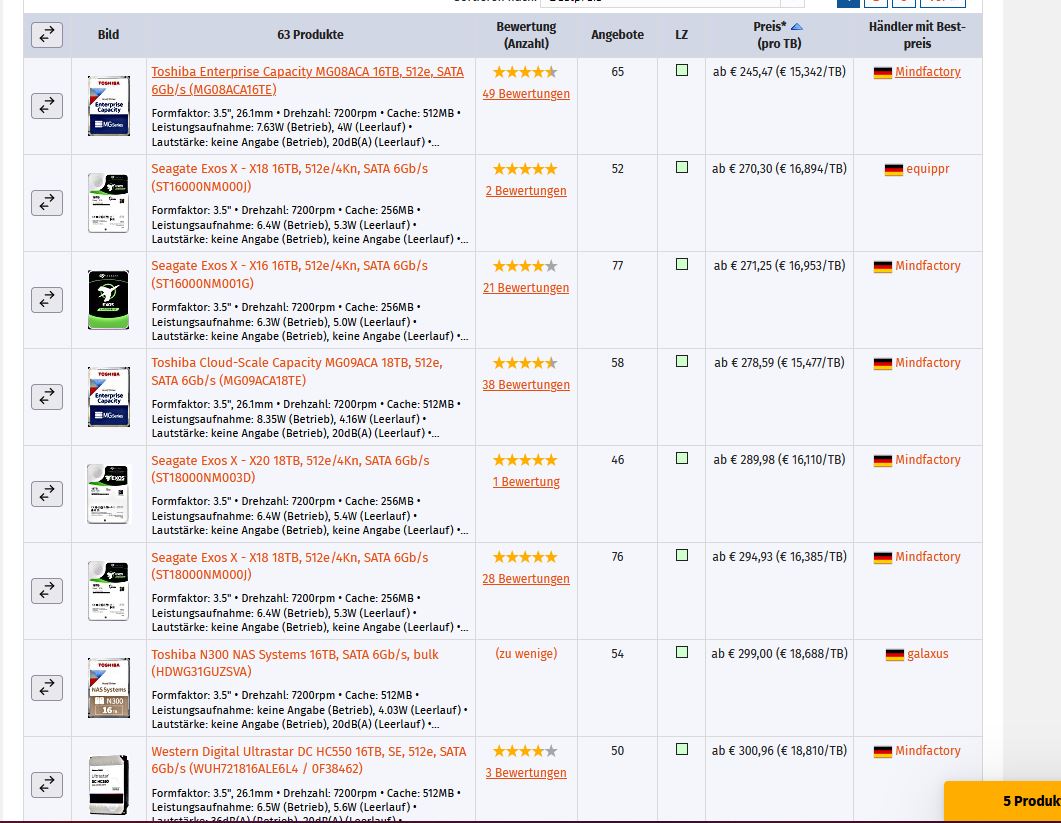Screen dimensions: 1061x823
Task: Click the orange '5 Produk' compare button
Action: click(1002, 801)
